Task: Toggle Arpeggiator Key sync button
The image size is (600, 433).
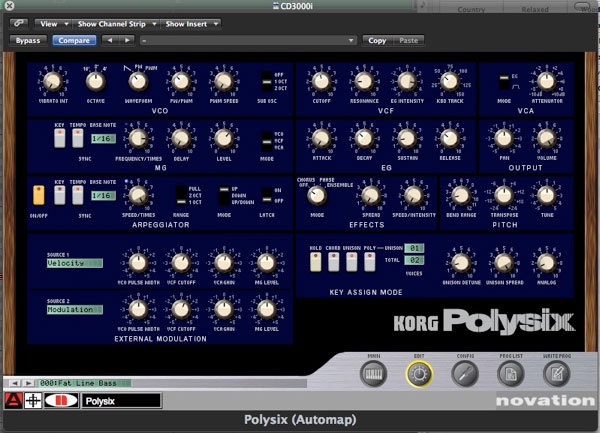Action: 59,195
